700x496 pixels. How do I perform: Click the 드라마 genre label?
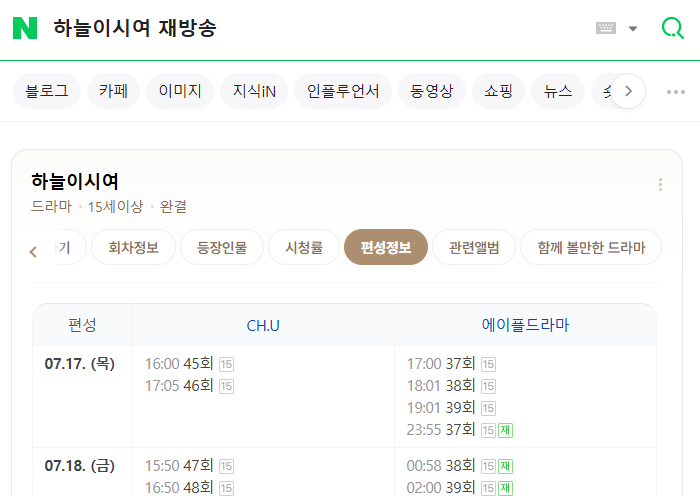pyautogui.click(x=51, y=207)
